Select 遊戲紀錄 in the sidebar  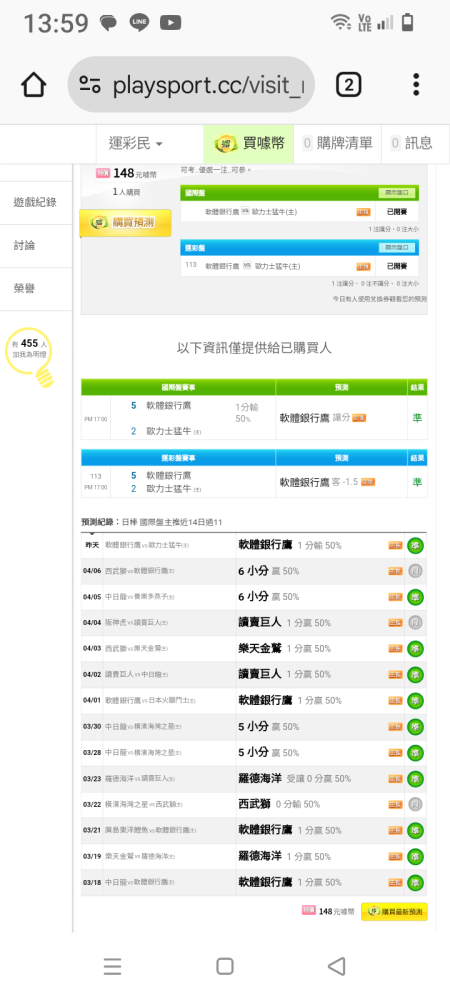(x=36, y=202)
